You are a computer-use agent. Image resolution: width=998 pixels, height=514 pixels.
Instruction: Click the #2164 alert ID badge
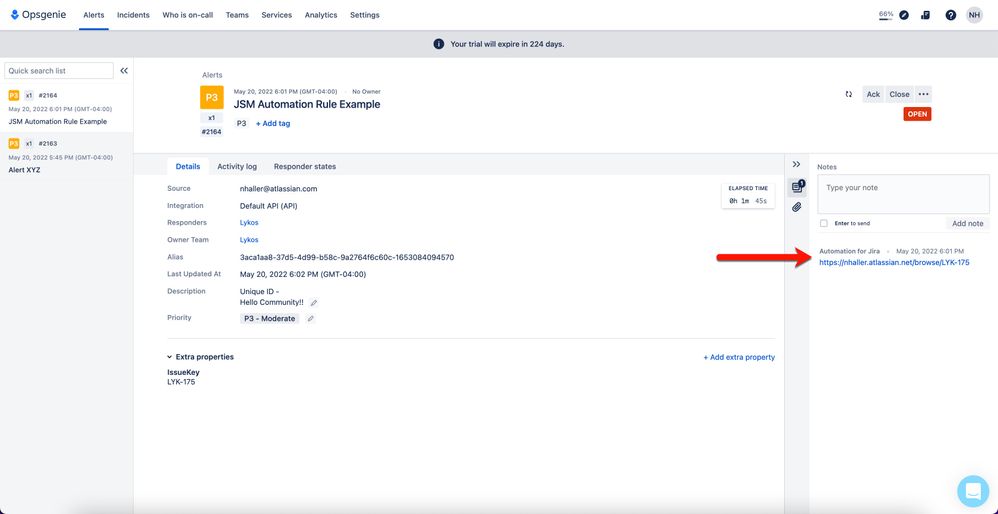click(211, 132)
